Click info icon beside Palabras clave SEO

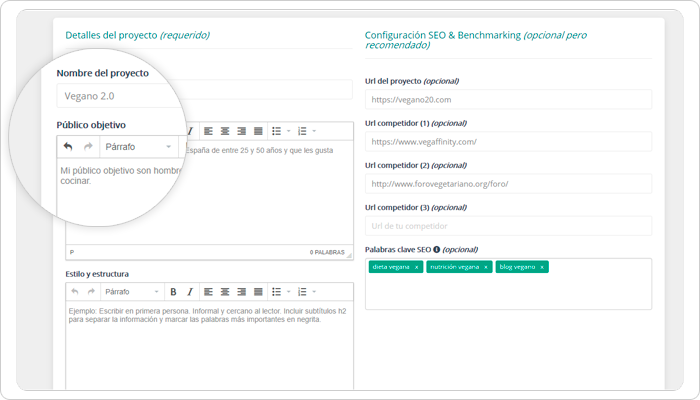[437, 249]
